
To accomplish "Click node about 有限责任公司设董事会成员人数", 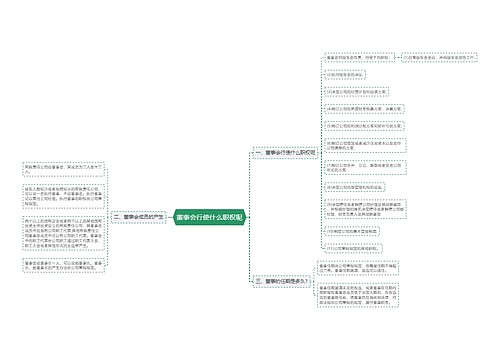I will pyautogui.click(x=63, y=169).
